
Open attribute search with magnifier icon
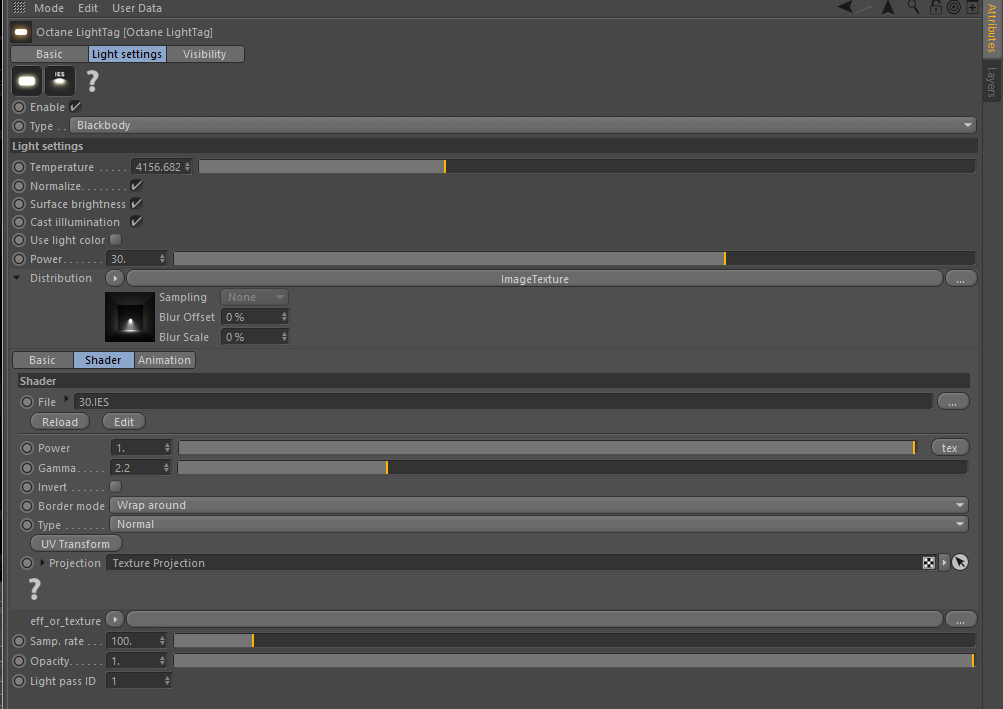[x=913, y=7]
